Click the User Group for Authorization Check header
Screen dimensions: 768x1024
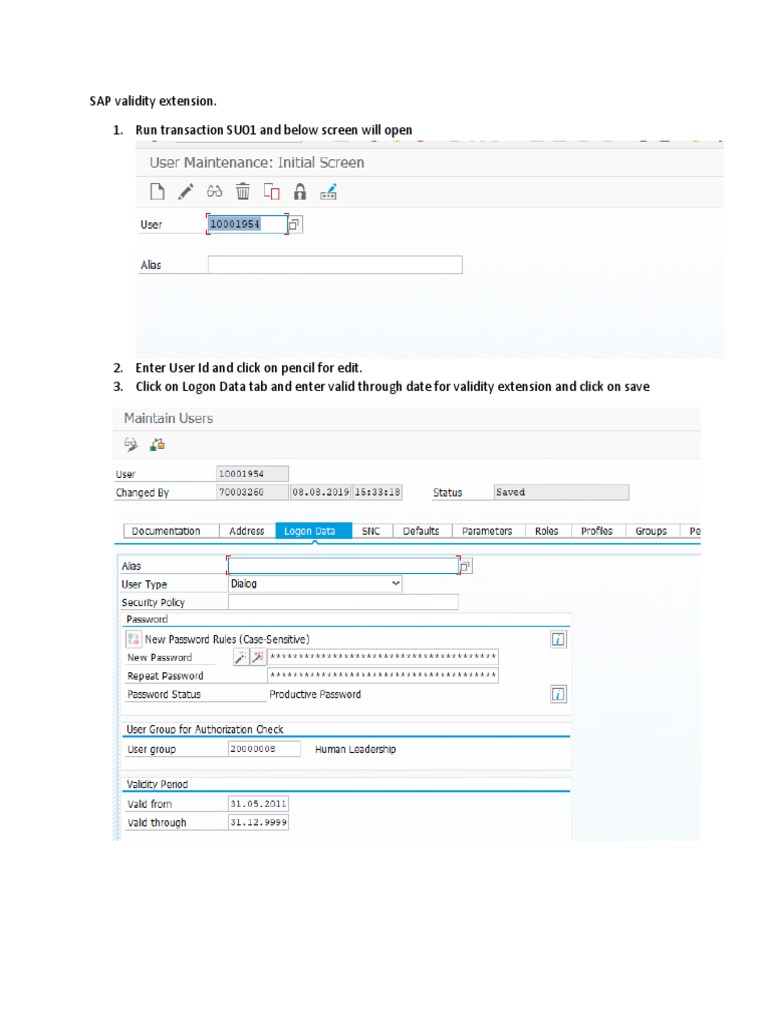point(204,729)
